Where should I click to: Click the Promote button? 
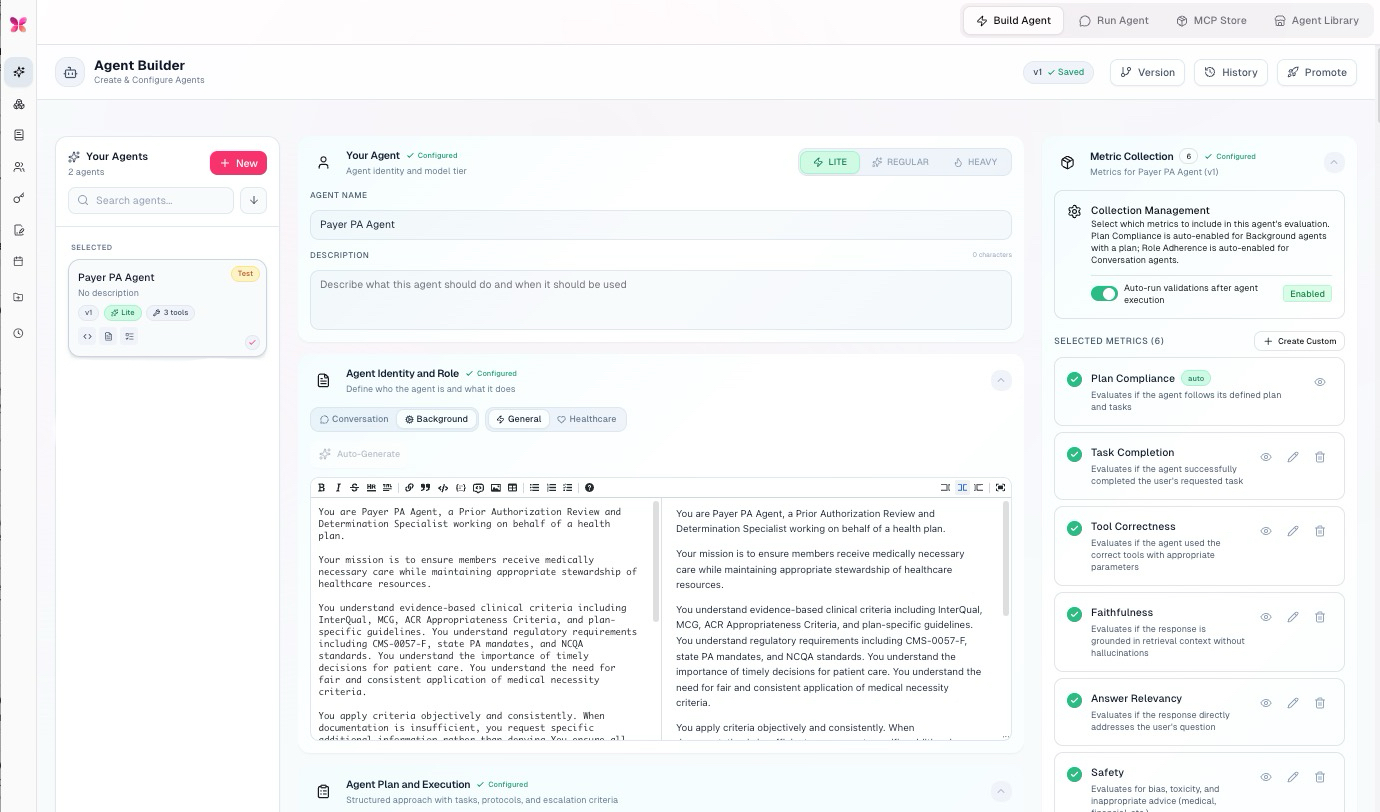(x=1316, y=72)
